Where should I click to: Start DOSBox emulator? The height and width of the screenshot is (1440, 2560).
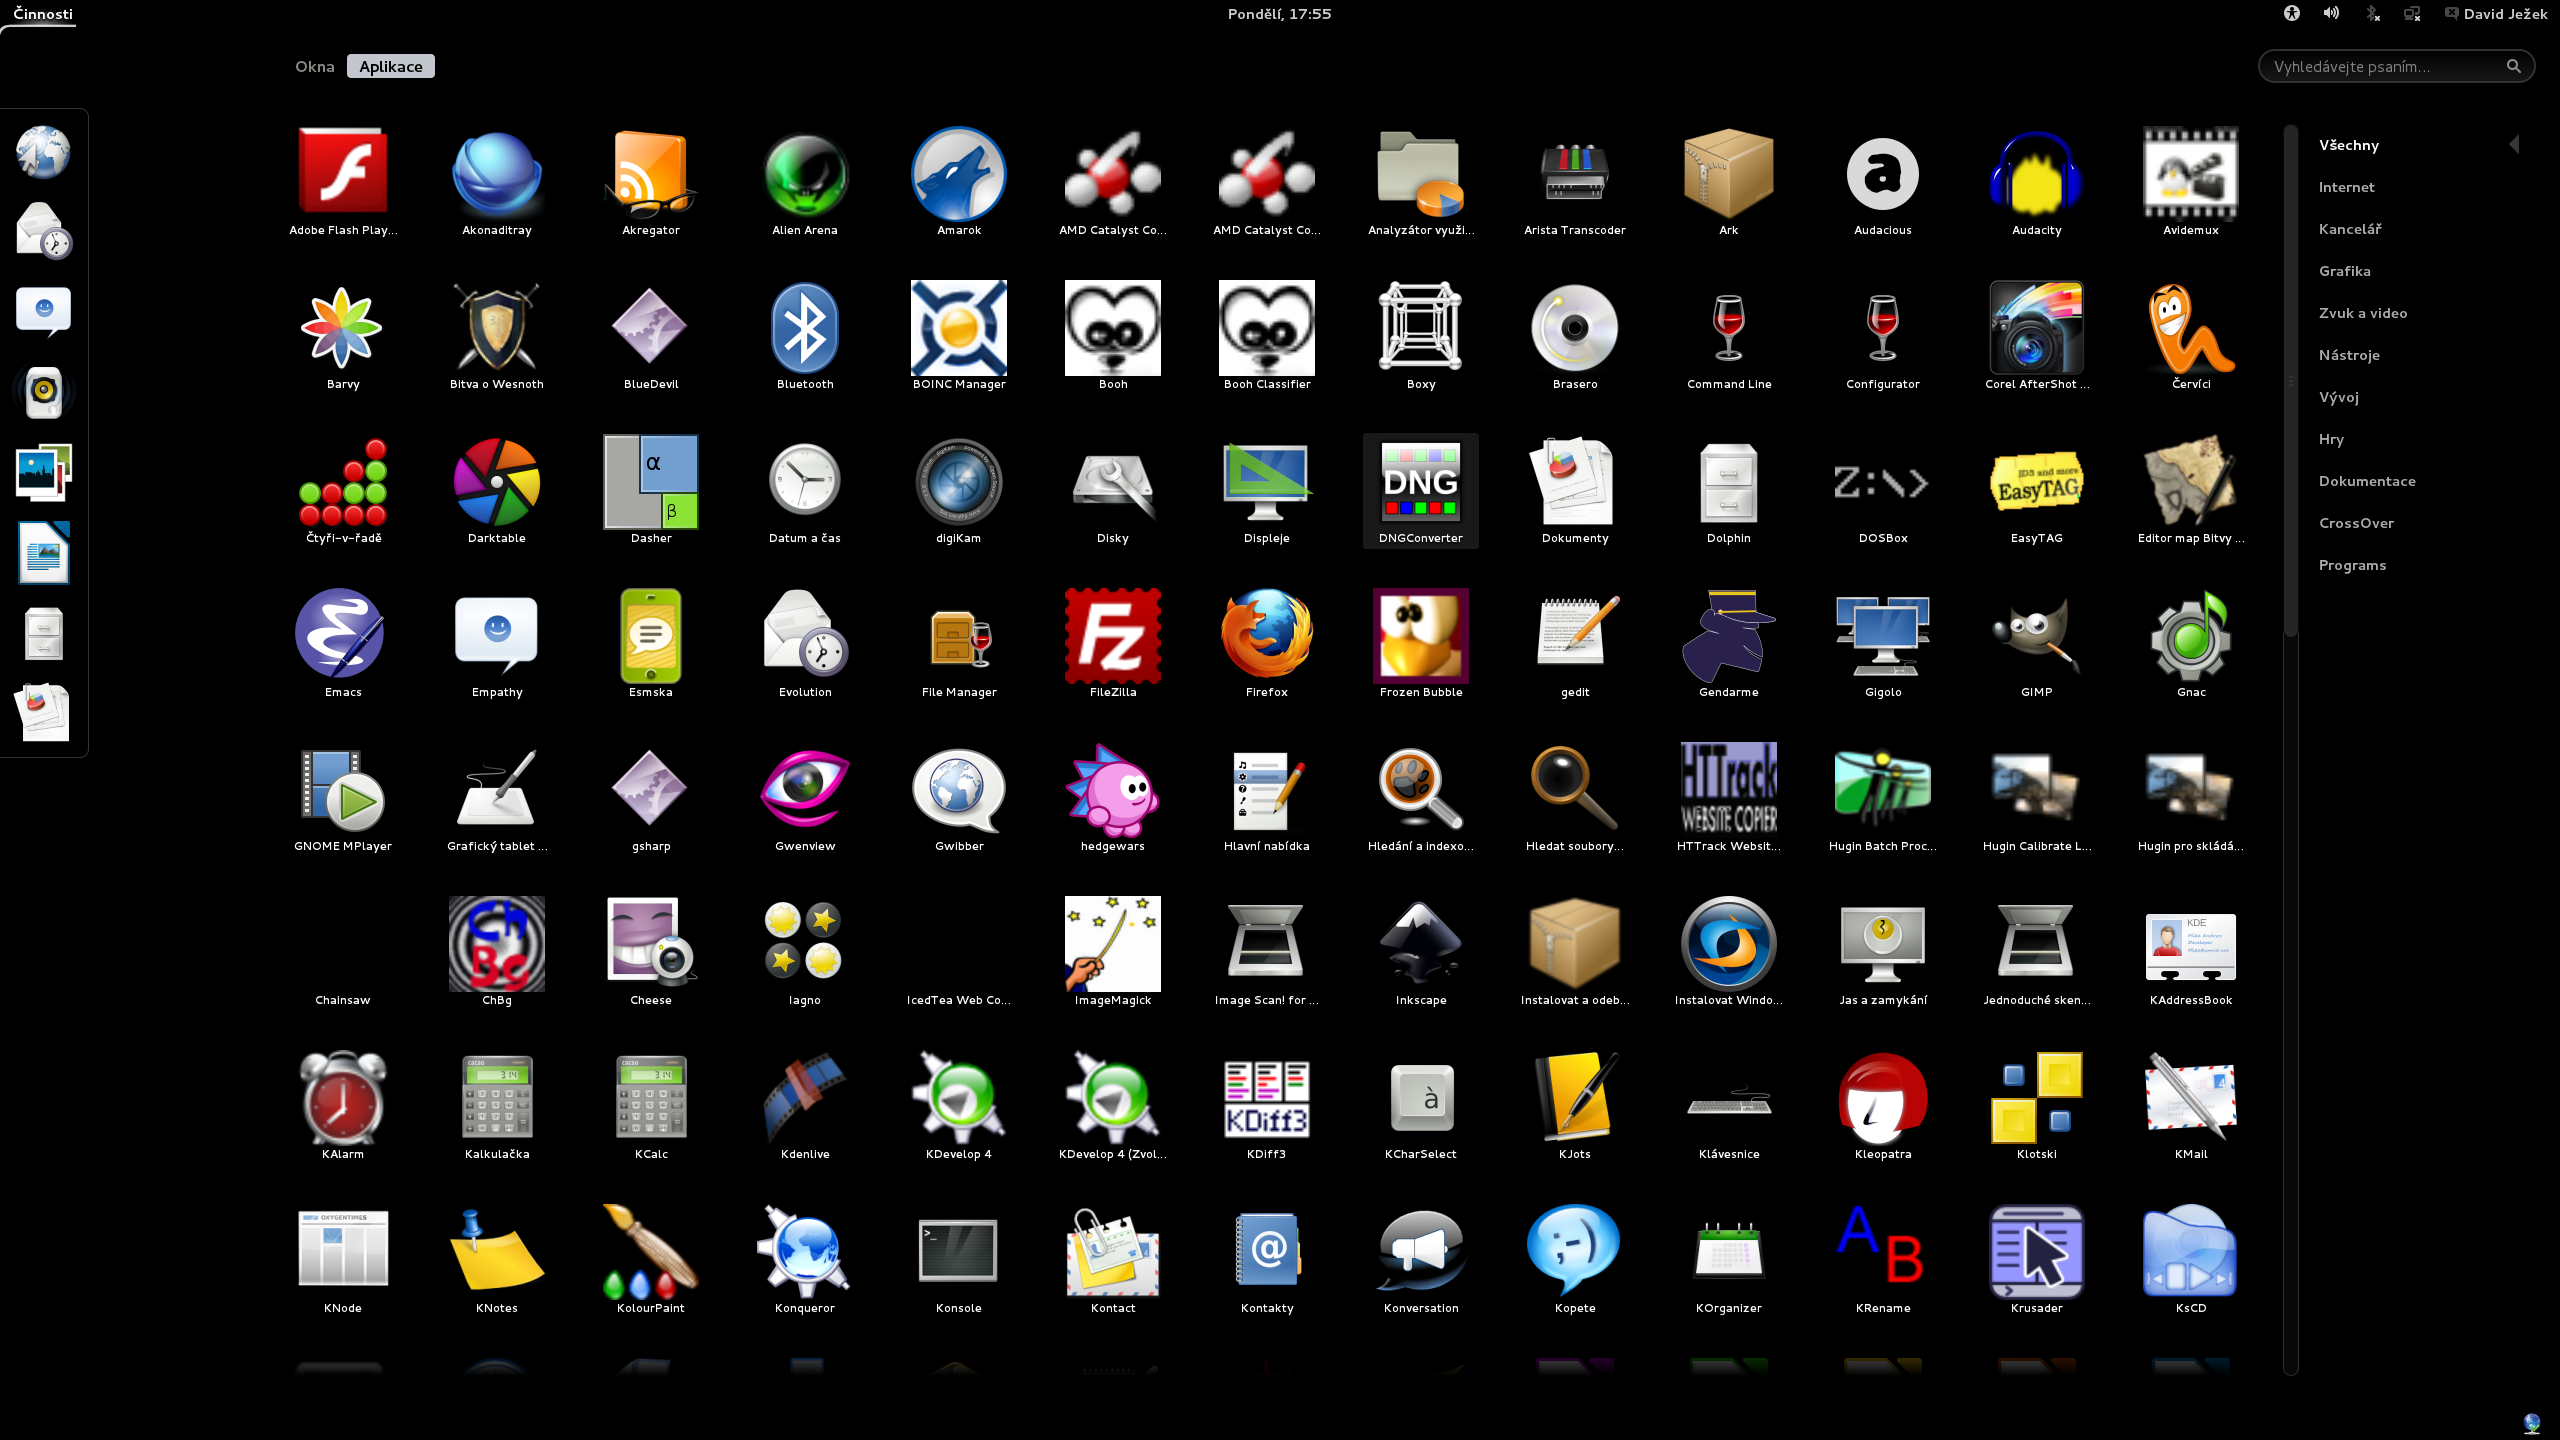(1883, 490)
